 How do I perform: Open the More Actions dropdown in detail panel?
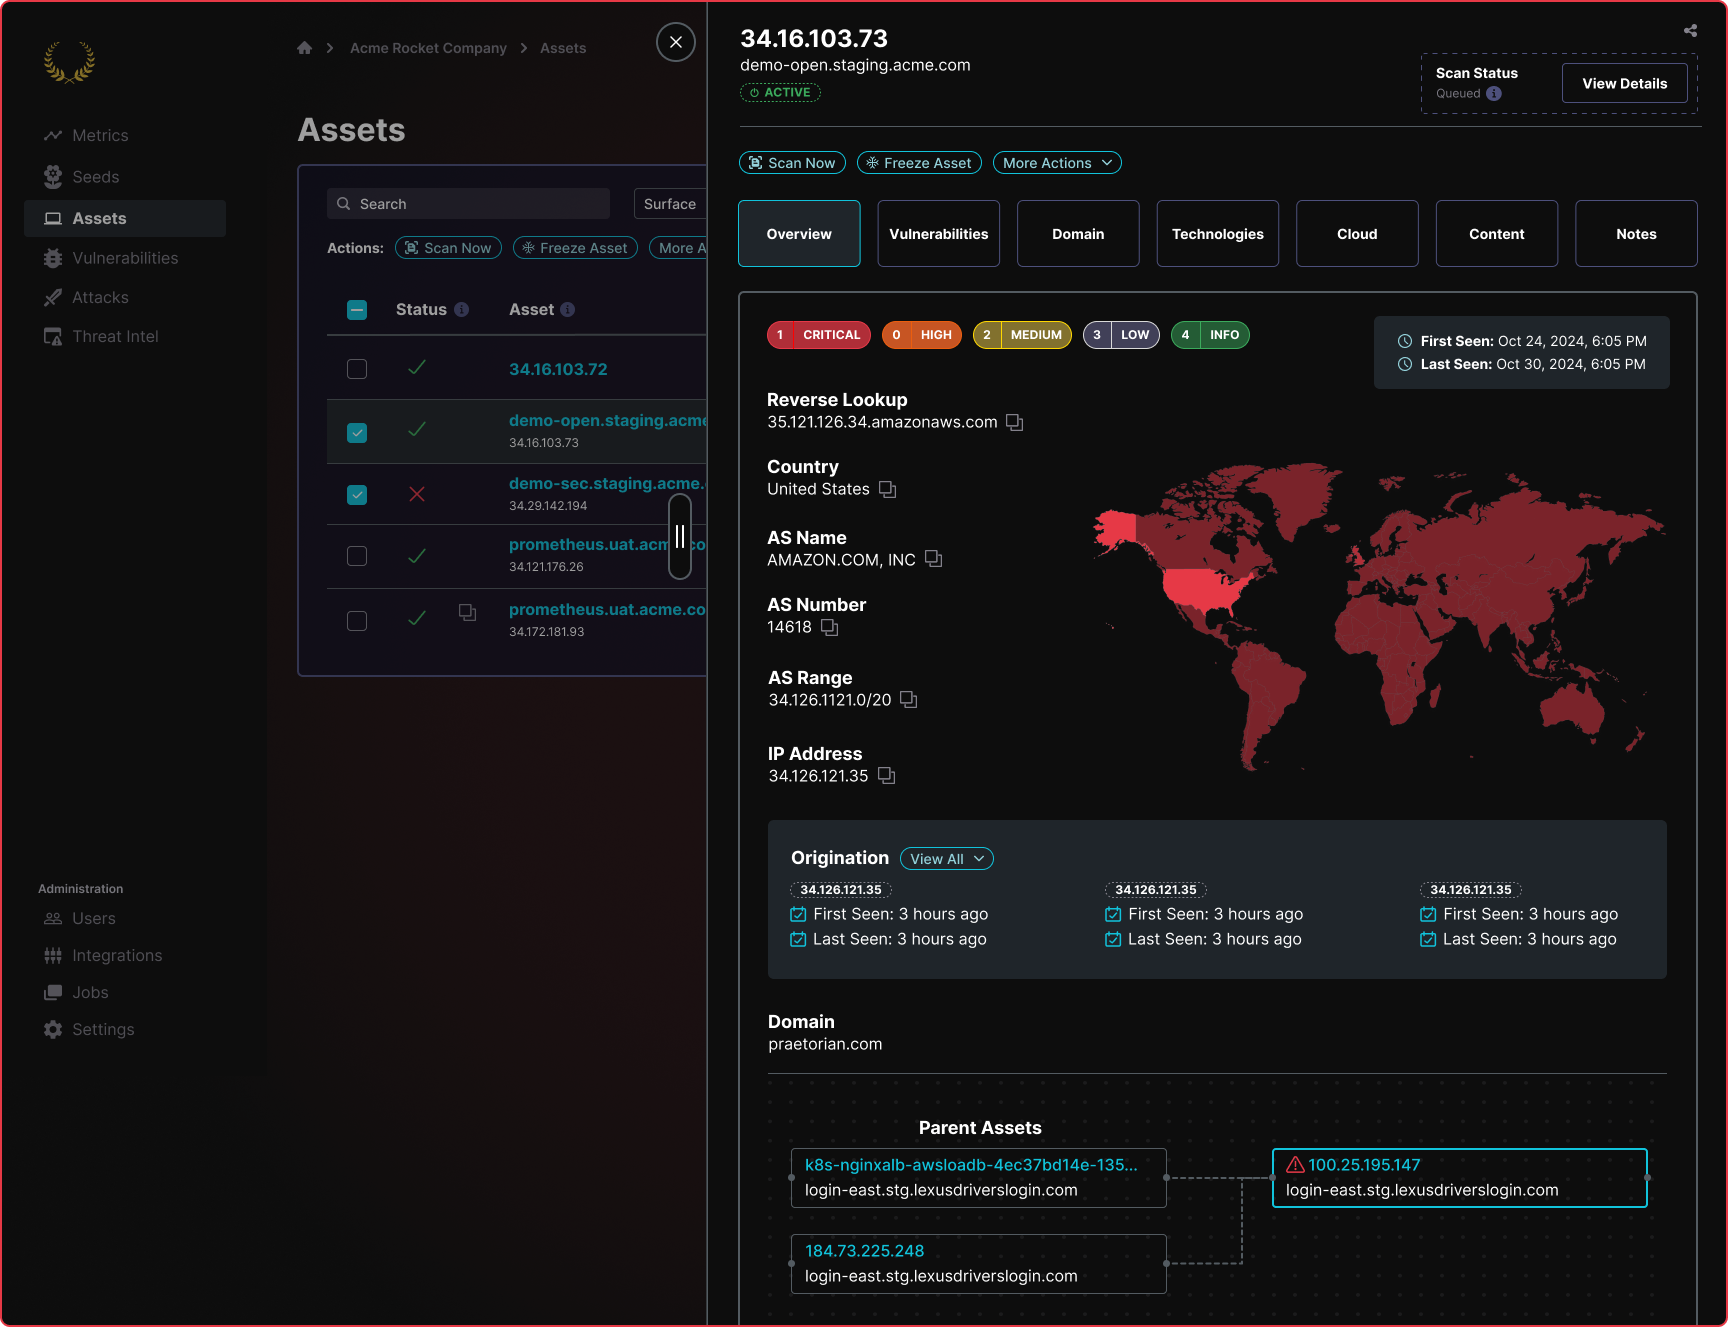coord(1057,163)
